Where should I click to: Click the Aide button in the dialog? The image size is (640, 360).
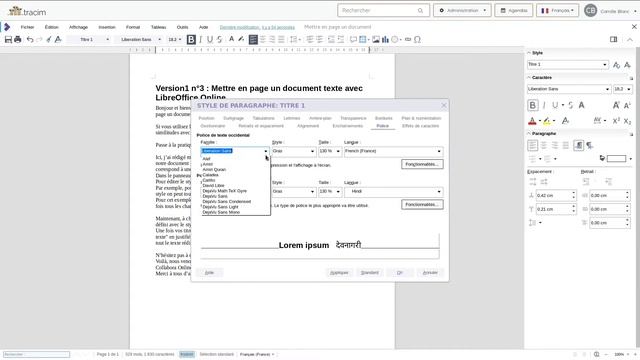[209, 273]
